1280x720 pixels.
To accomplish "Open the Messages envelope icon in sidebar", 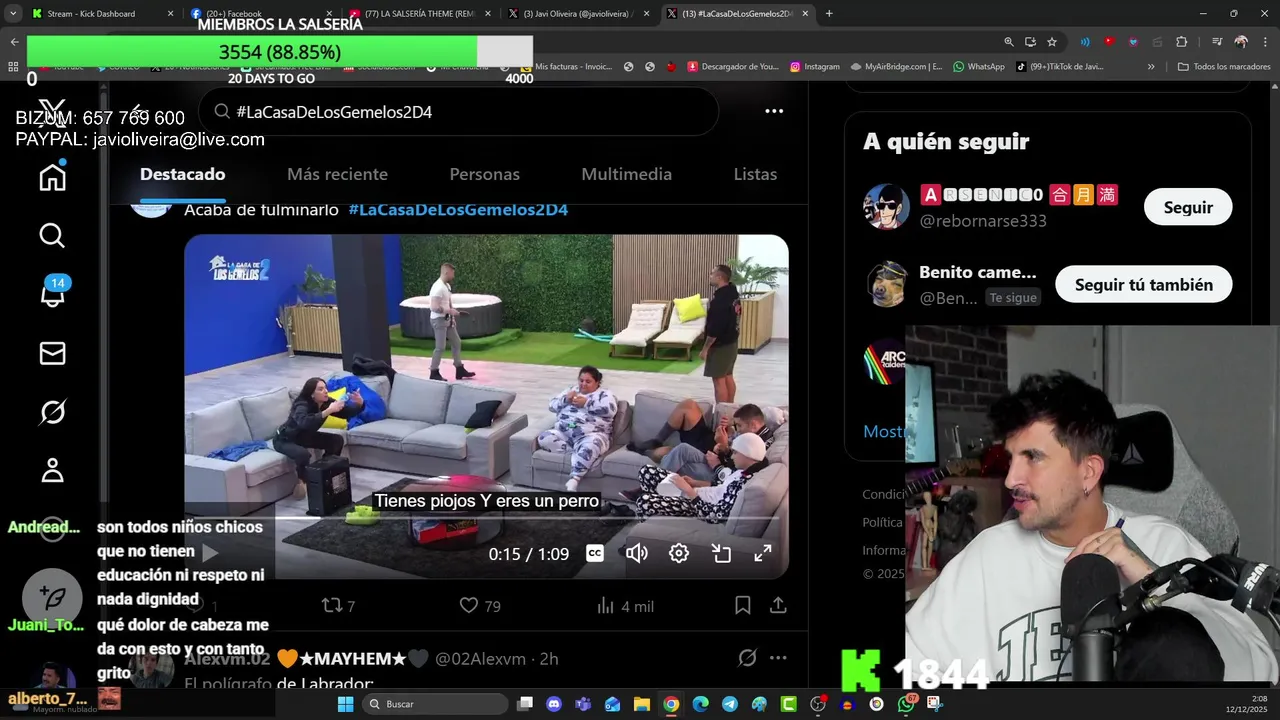I will [x=52, y=353].
